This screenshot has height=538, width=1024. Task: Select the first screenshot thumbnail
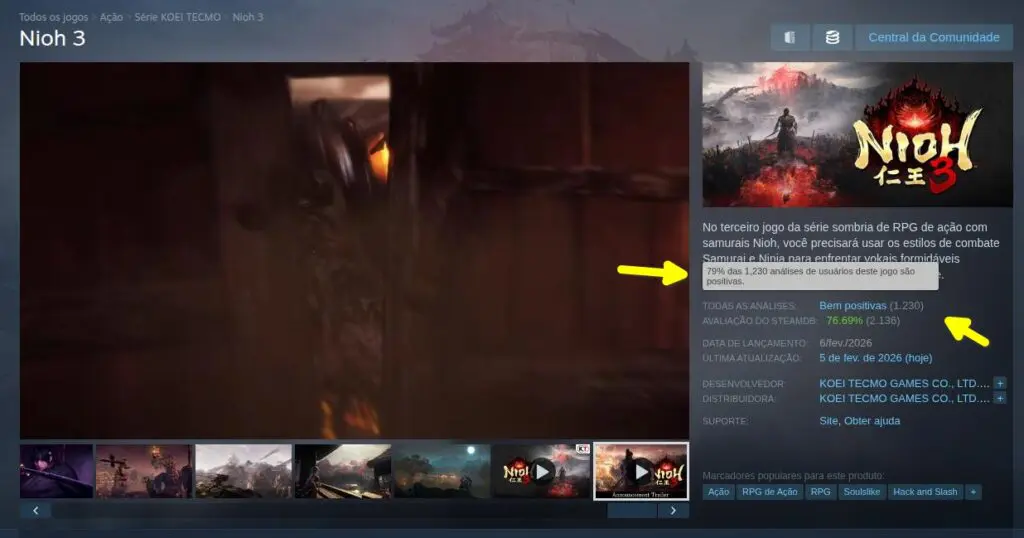[x=56, y=471]
